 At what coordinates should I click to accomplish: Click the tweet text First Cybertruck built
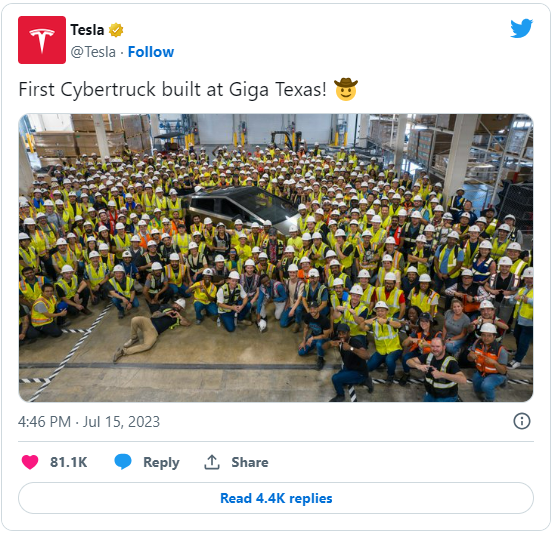[109, 89]
